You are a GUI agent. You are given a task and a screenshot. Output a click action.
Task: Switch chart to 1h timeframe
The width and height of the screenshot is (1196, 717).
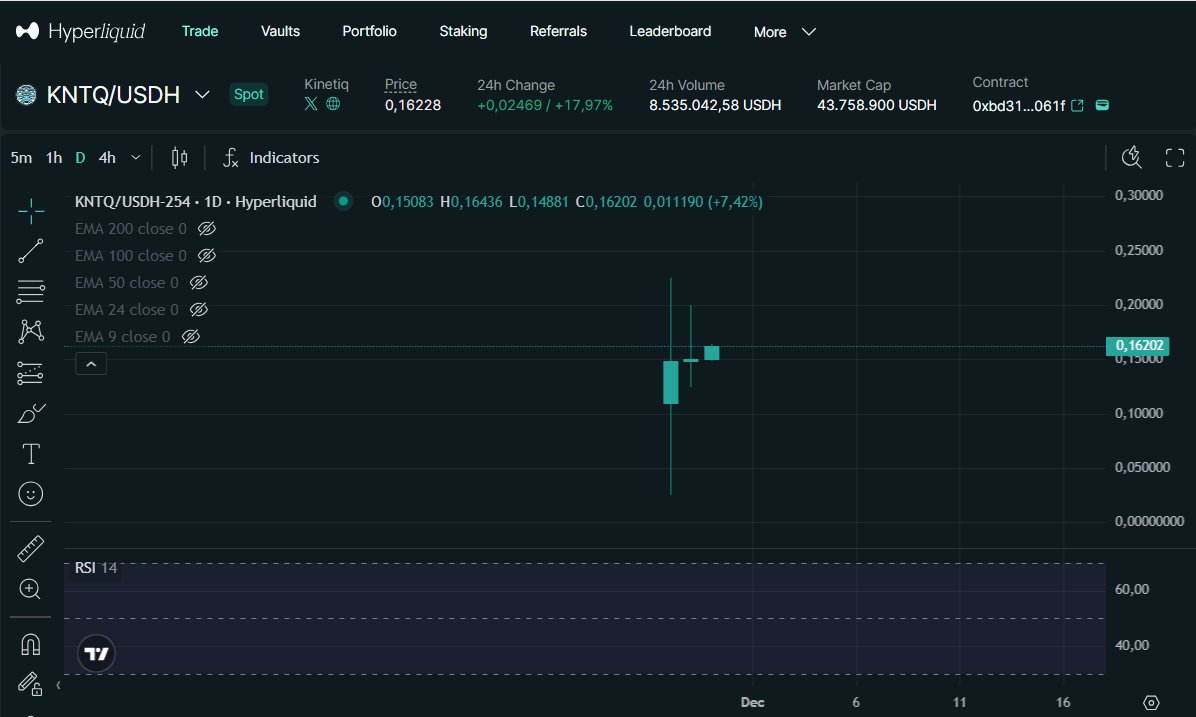click(x=53, y=158)
